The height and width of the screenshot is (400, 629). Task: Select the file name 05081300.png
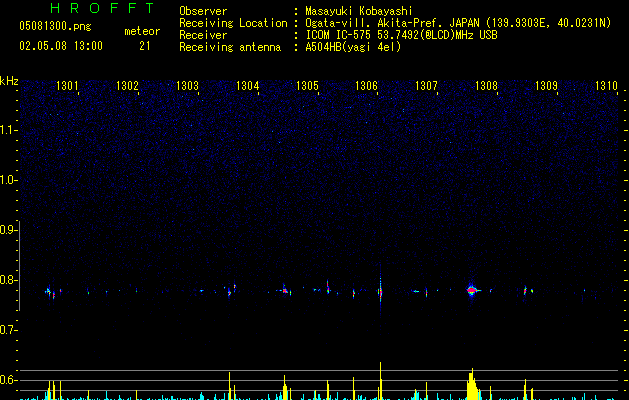point(55,27)
